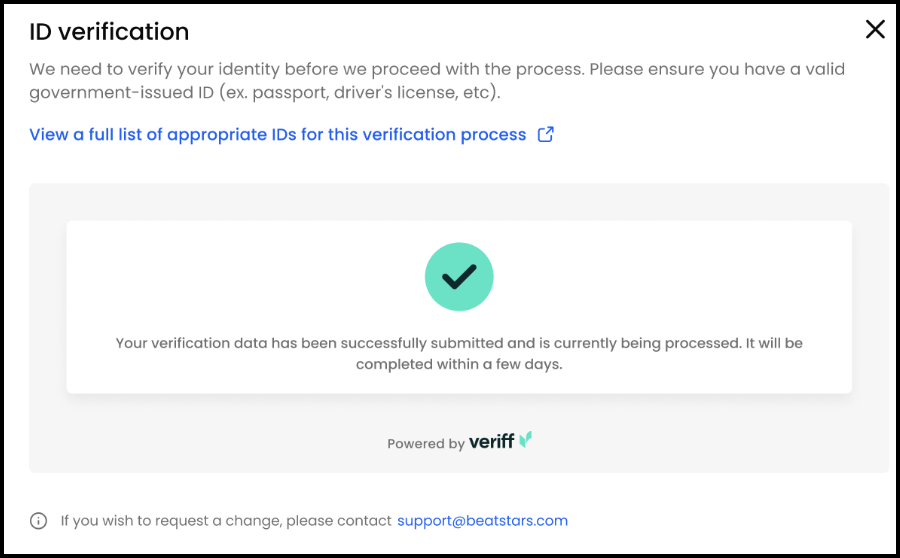Click the circled info icon

38,521
